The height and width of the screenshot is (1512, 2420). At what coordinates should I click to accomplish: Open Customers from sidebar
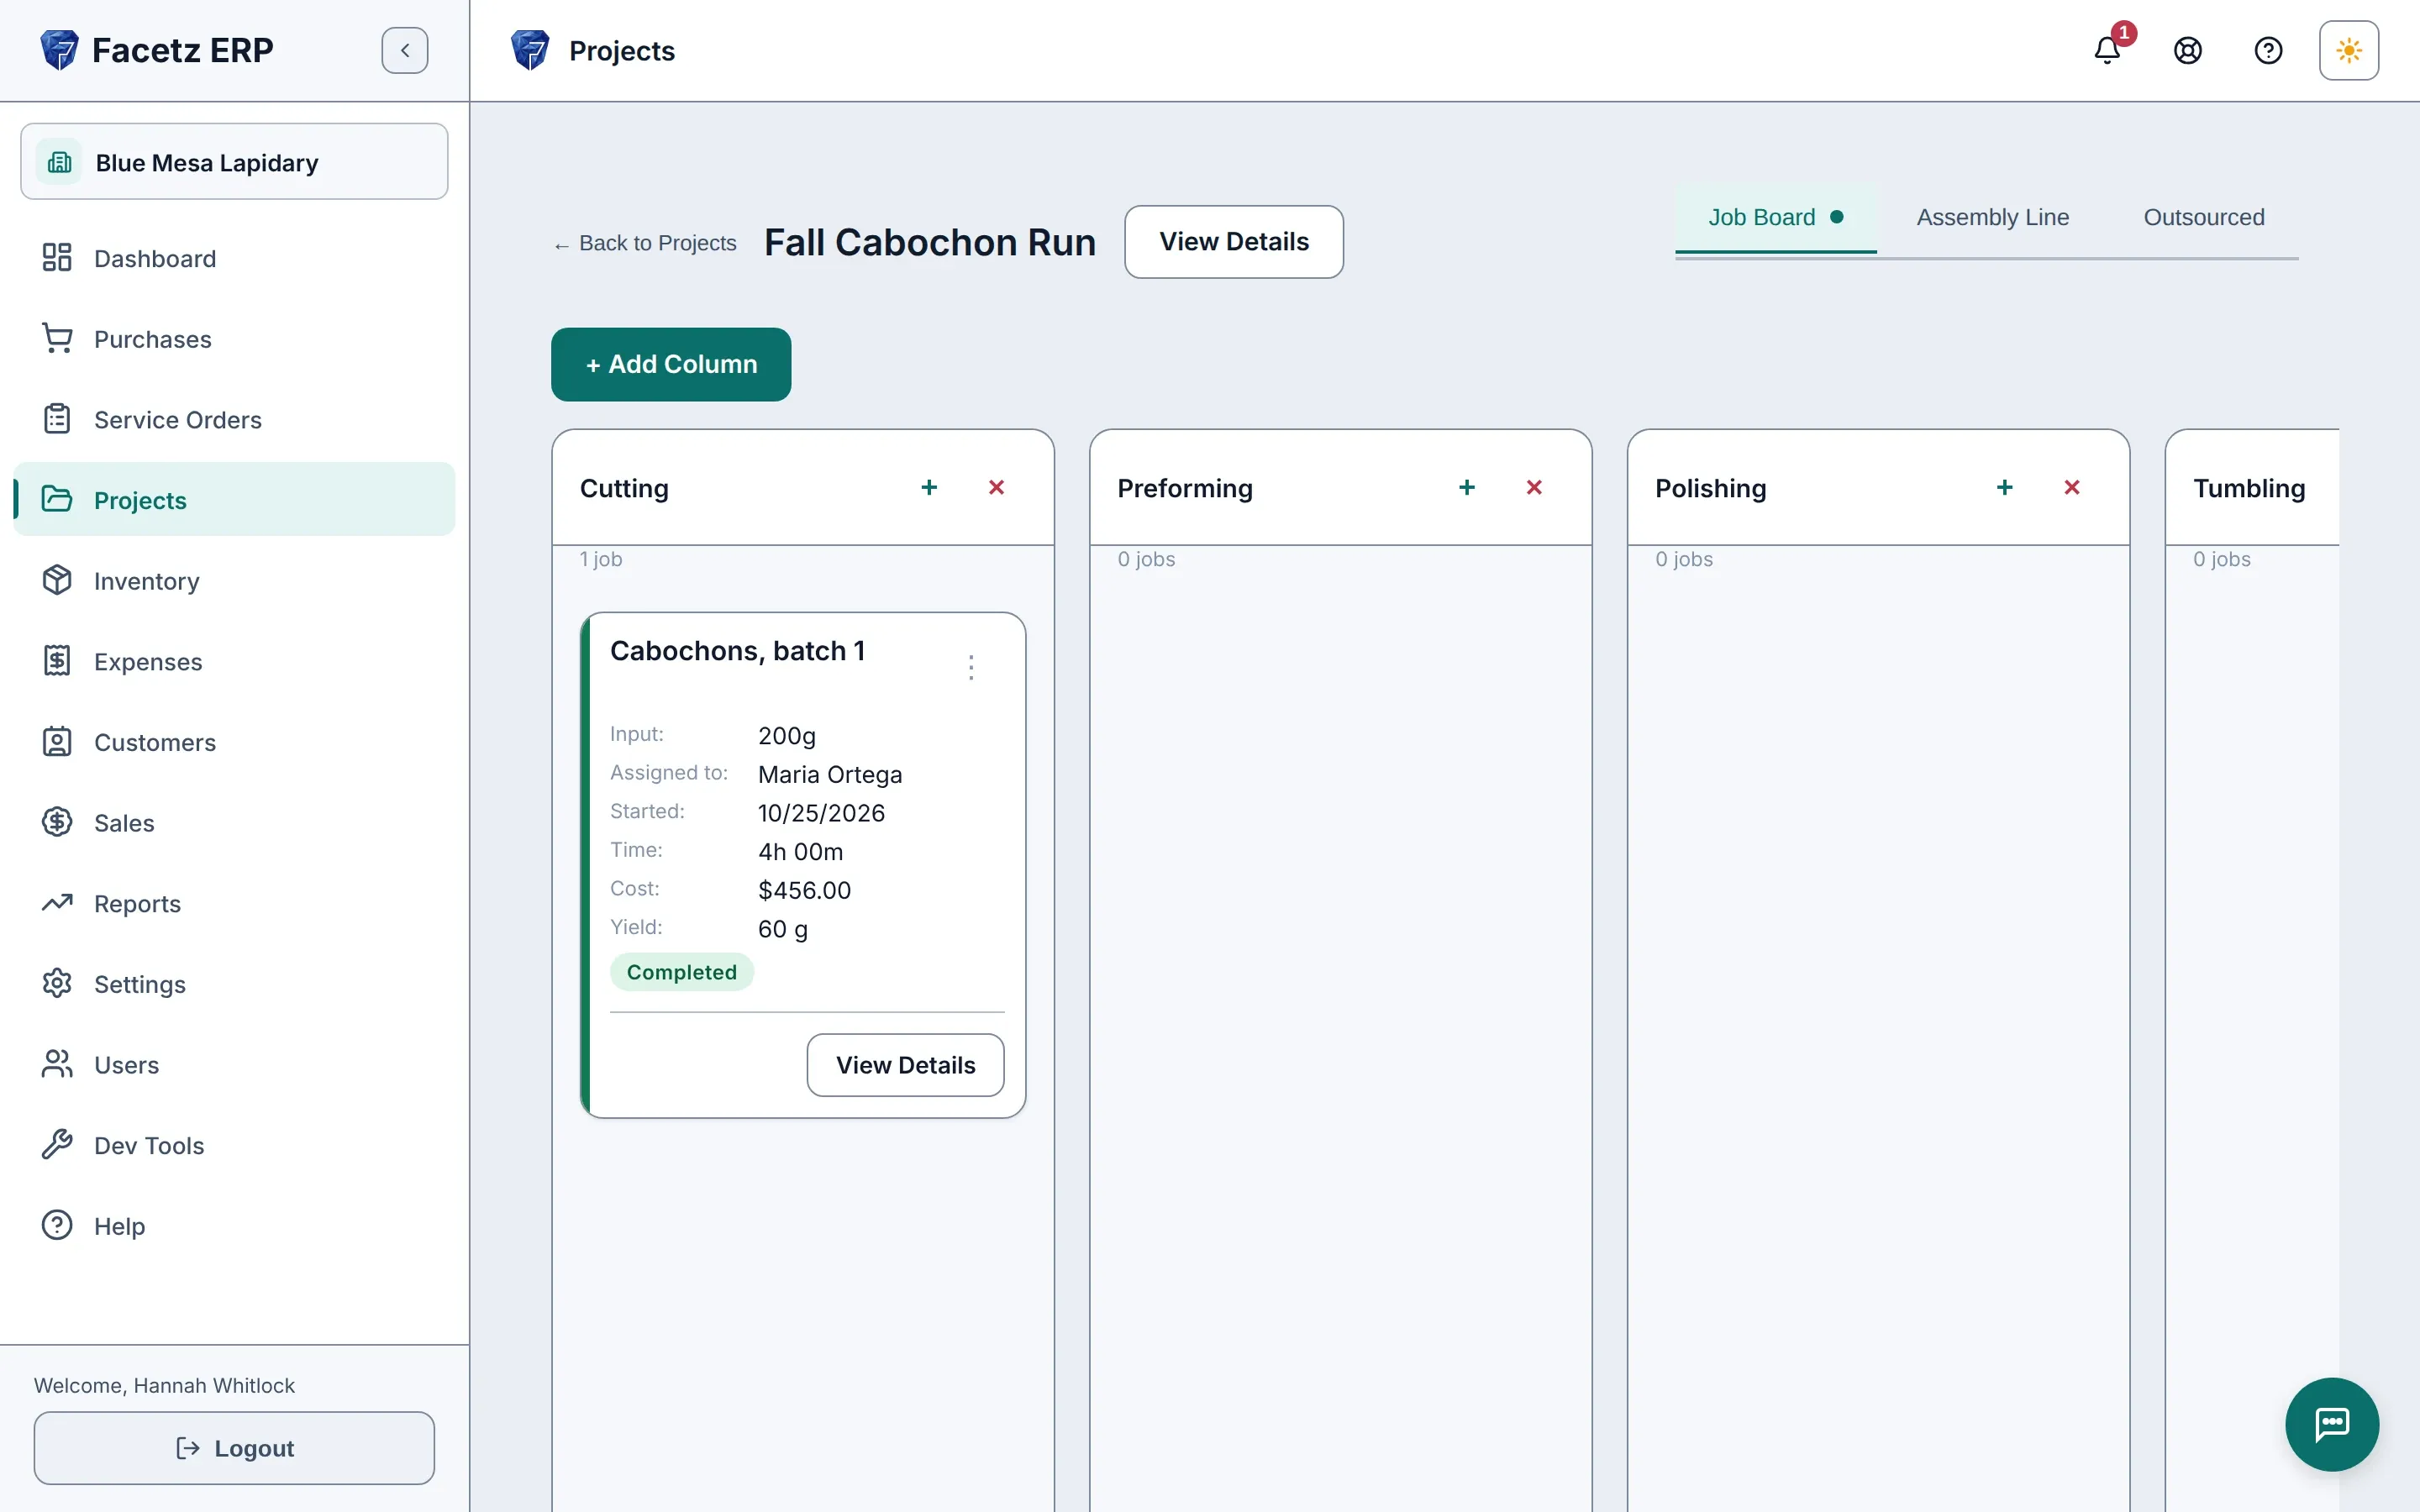pyautogui.click(x=234, y=742)
